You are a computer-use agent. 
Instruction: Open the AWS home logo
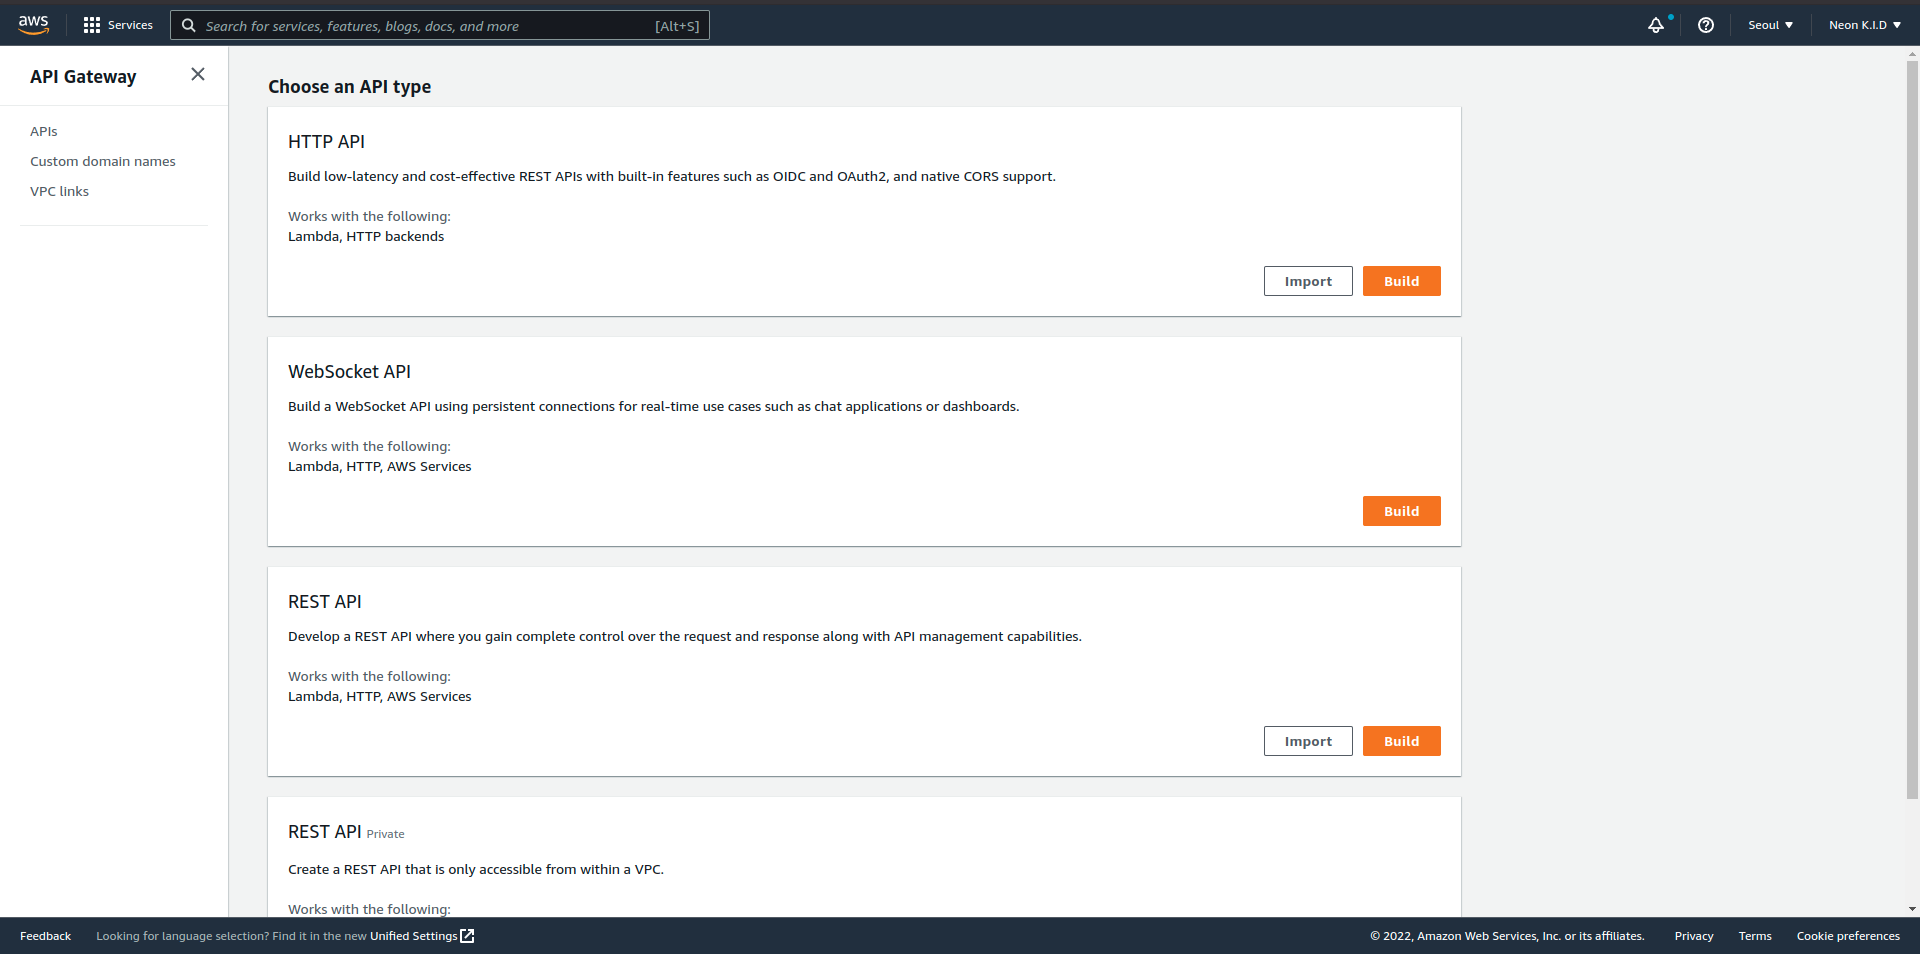click(x=33, y=25)
